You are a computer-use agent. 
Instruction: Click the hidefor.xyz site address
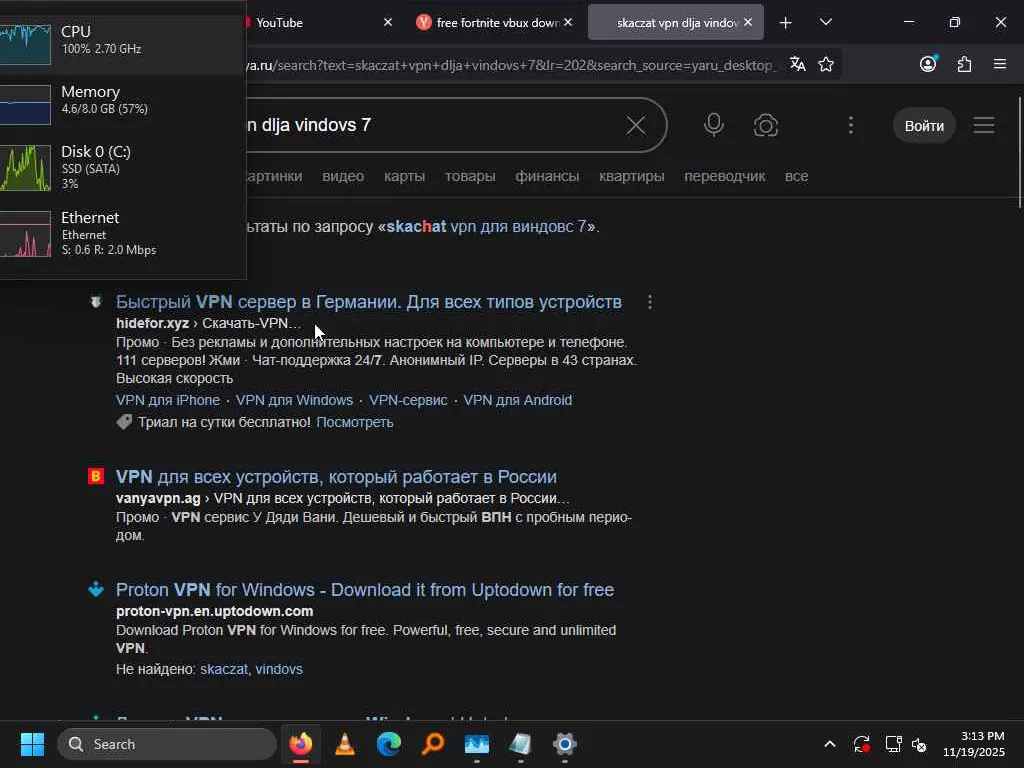(152, 323)
